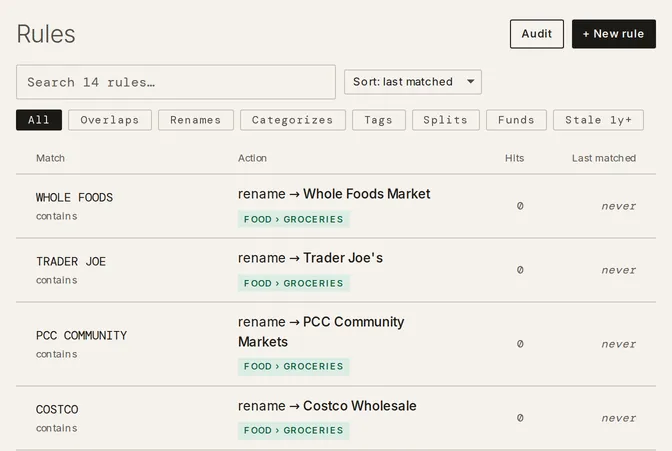Click the hits count in PCC Community row
Image resolution: width=672 pixels, height=451 pixels.
tap(520, 344)
